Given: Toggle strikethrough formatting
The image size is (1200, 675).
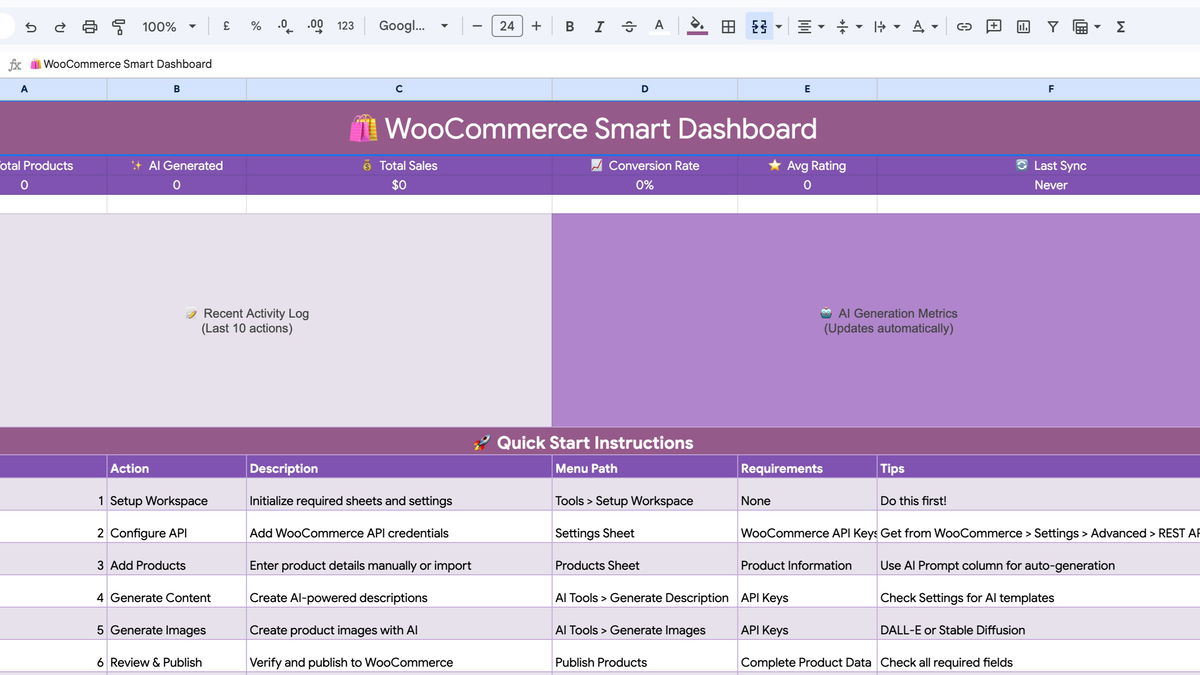Looking at the screenshot, I should [629, 26].
